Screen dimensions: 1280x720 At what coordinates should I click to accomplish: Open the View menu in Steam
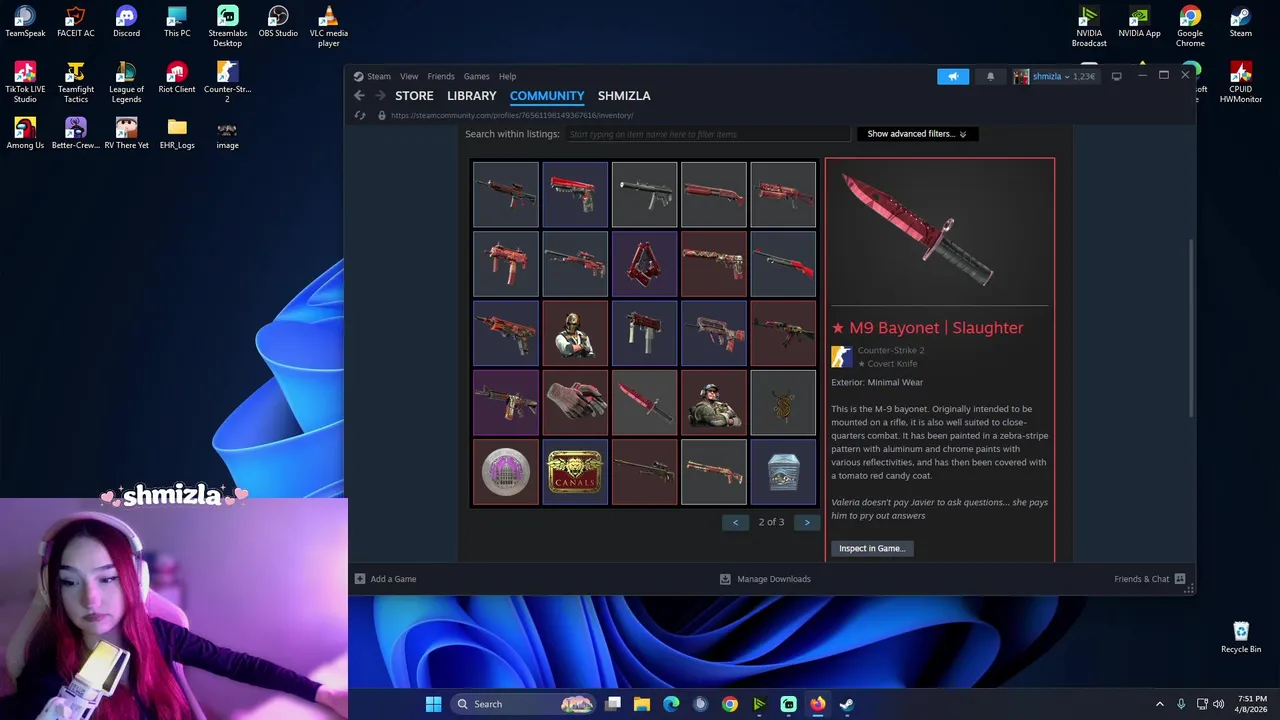tap(409, 76)
